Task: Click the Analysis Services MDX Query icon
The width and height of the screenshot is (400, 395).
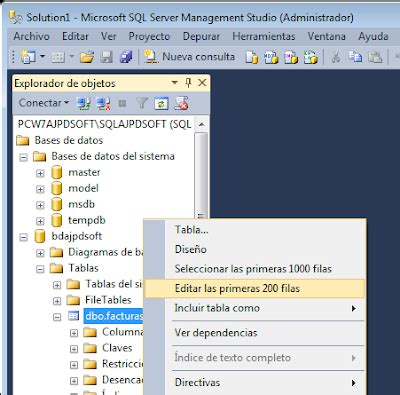Action: (271, 57)
